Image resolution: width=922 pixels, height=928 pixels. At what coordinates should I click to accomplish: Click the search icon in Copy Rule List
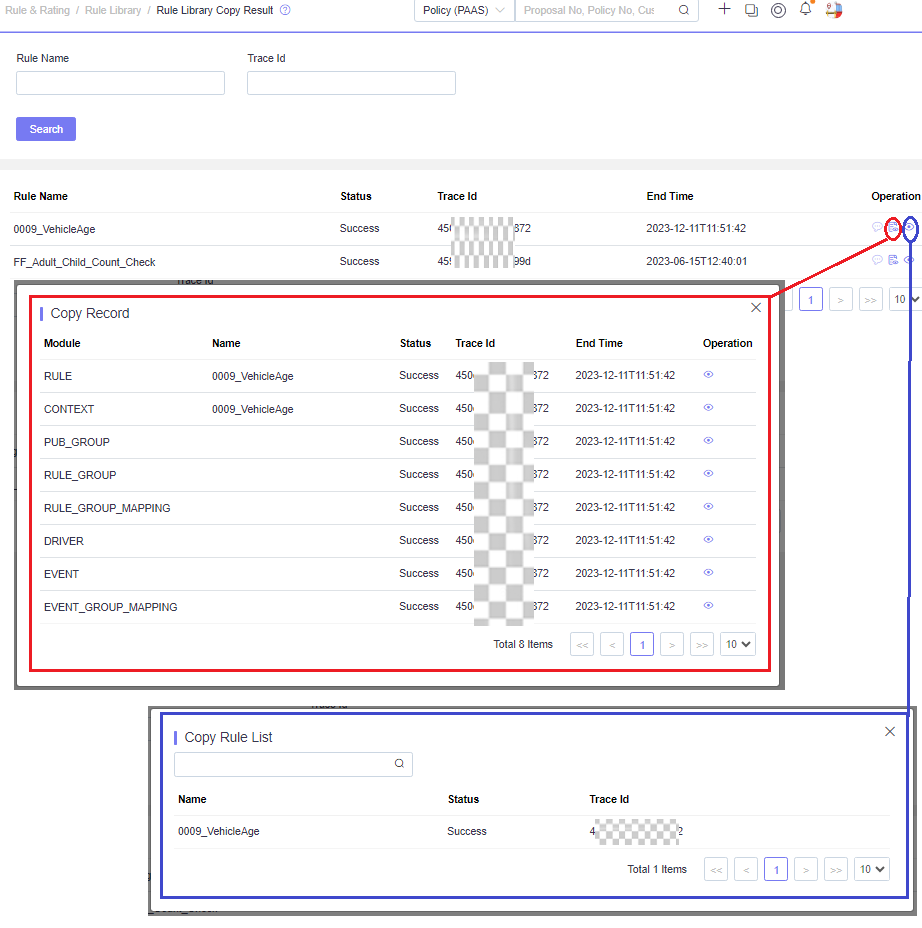click(x=399, y=763)
